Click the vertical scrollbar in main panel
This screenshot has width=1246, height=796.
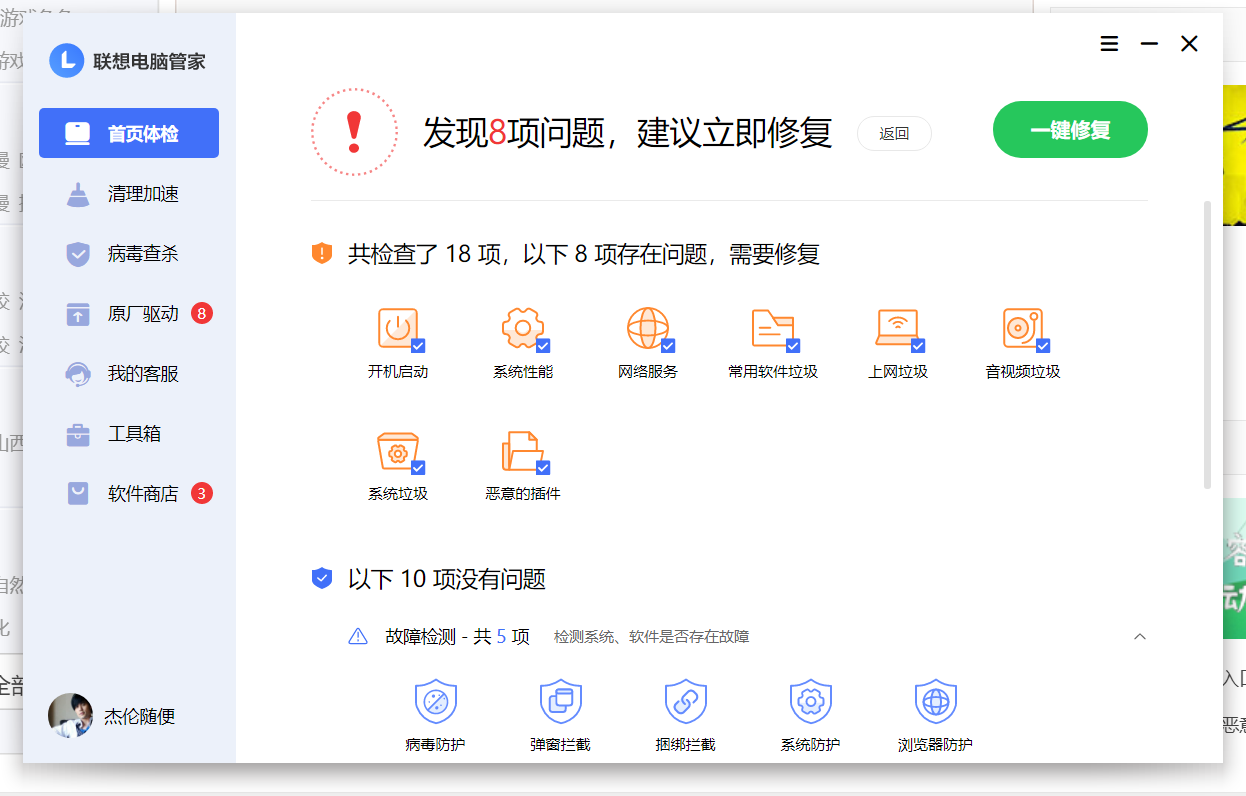point(1207,345)
